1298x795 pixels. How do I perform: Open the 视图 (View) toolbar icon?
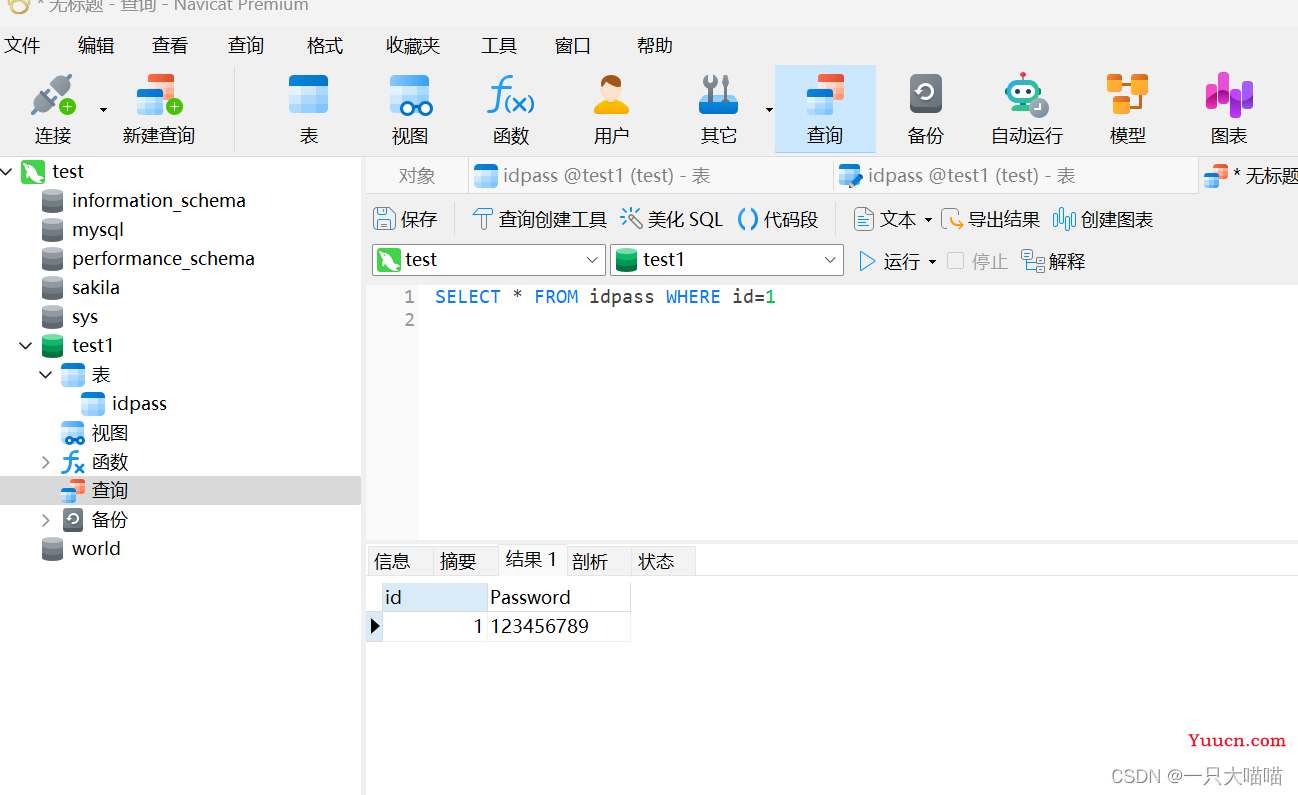410,96
